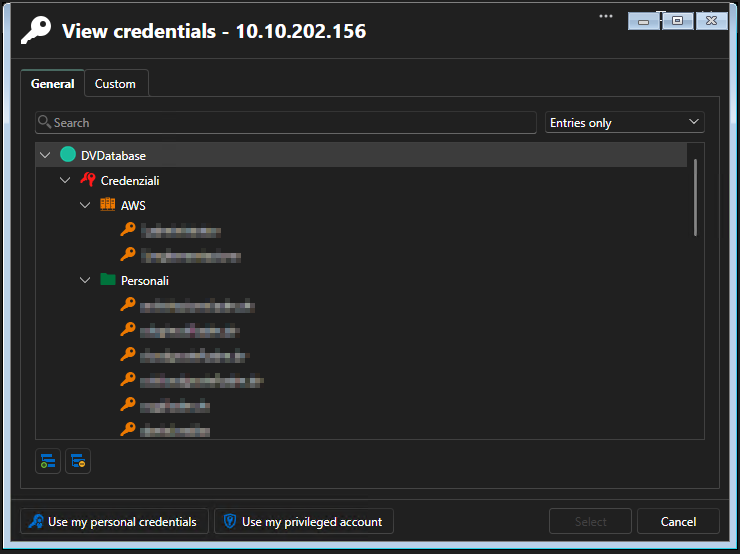The height and width of the screenshot is (554, 740).
Task: Select the DVDatabase row label
Action: tap(113, 155)
